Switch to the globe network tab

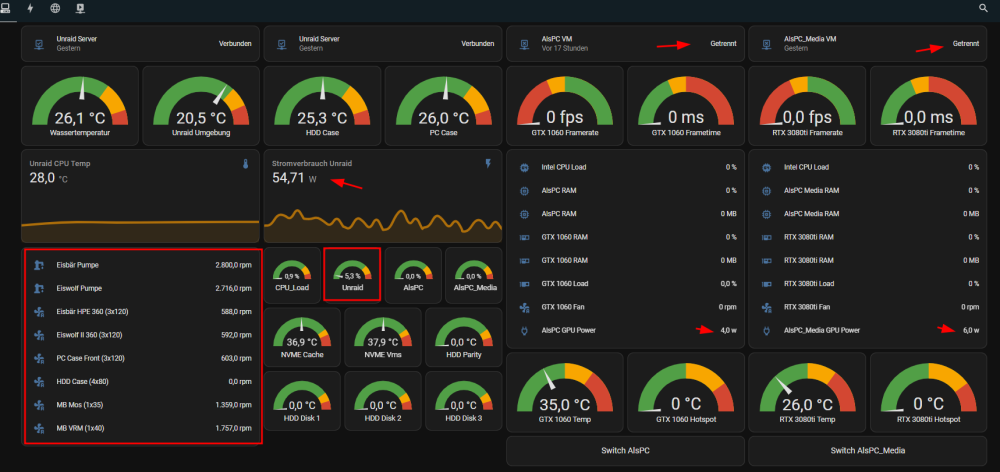tap(55, 8)
